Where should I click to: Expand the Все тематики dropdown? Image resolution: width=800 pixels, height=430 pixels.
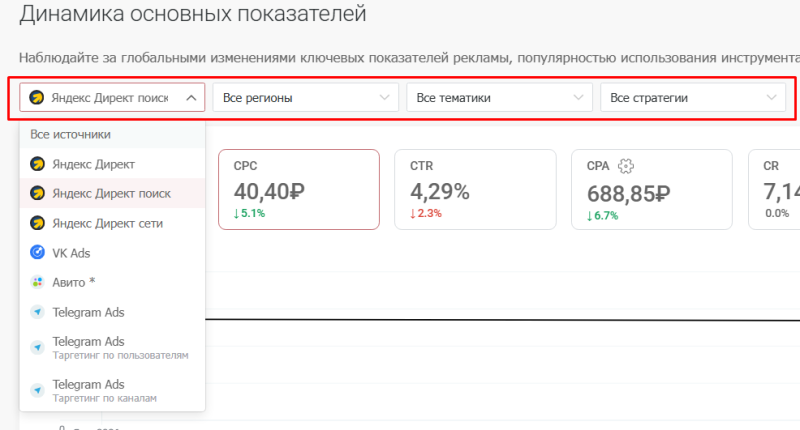tap(499, 97)
